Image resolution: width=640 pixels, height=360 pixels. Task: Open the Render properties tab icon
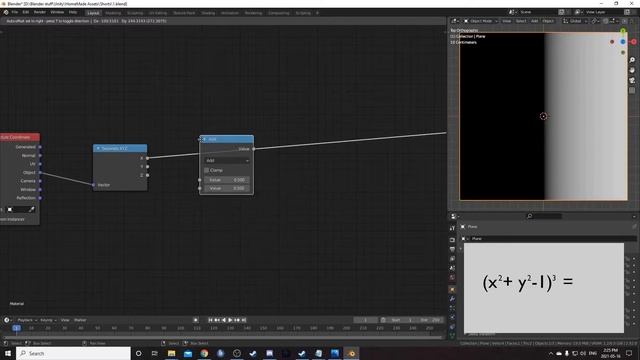tap(452, 240)
